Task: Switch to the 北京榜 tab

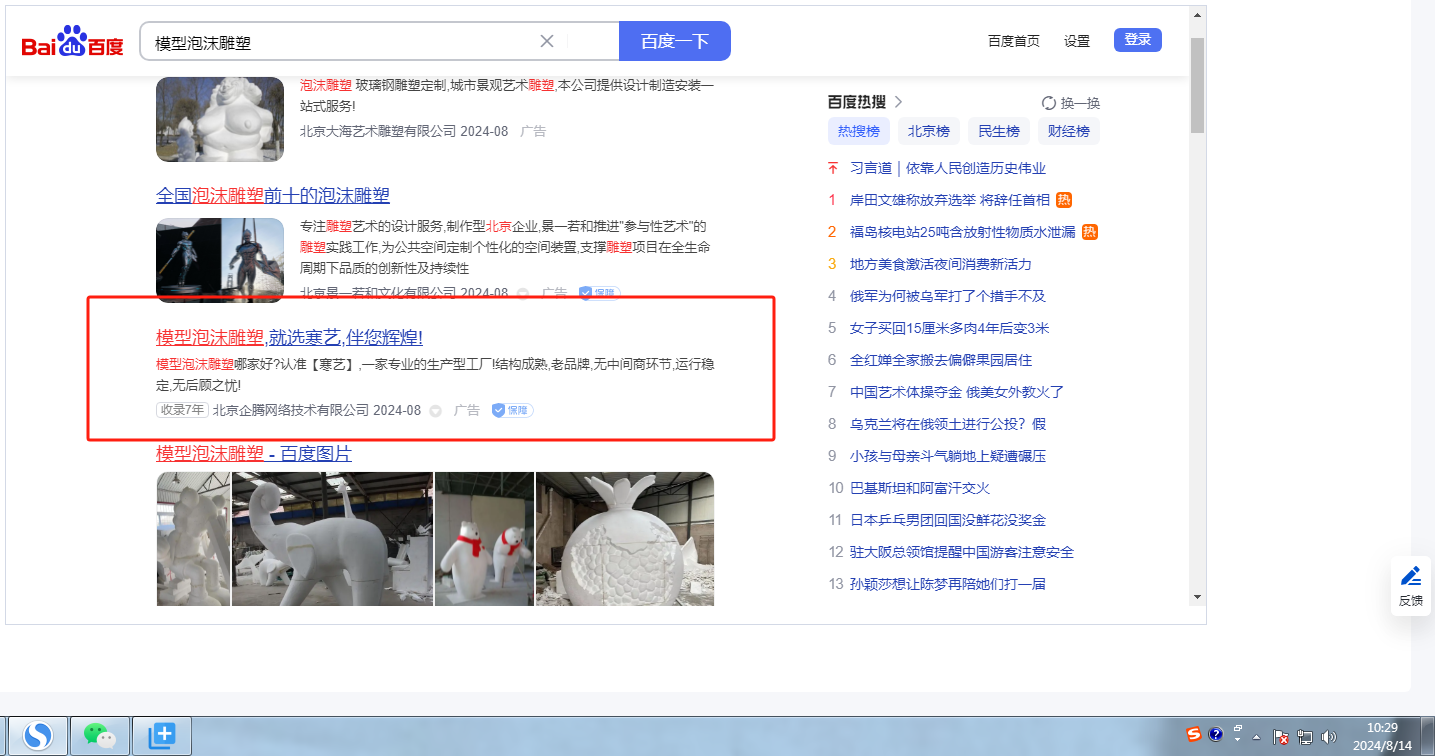Action: [929, 131]
